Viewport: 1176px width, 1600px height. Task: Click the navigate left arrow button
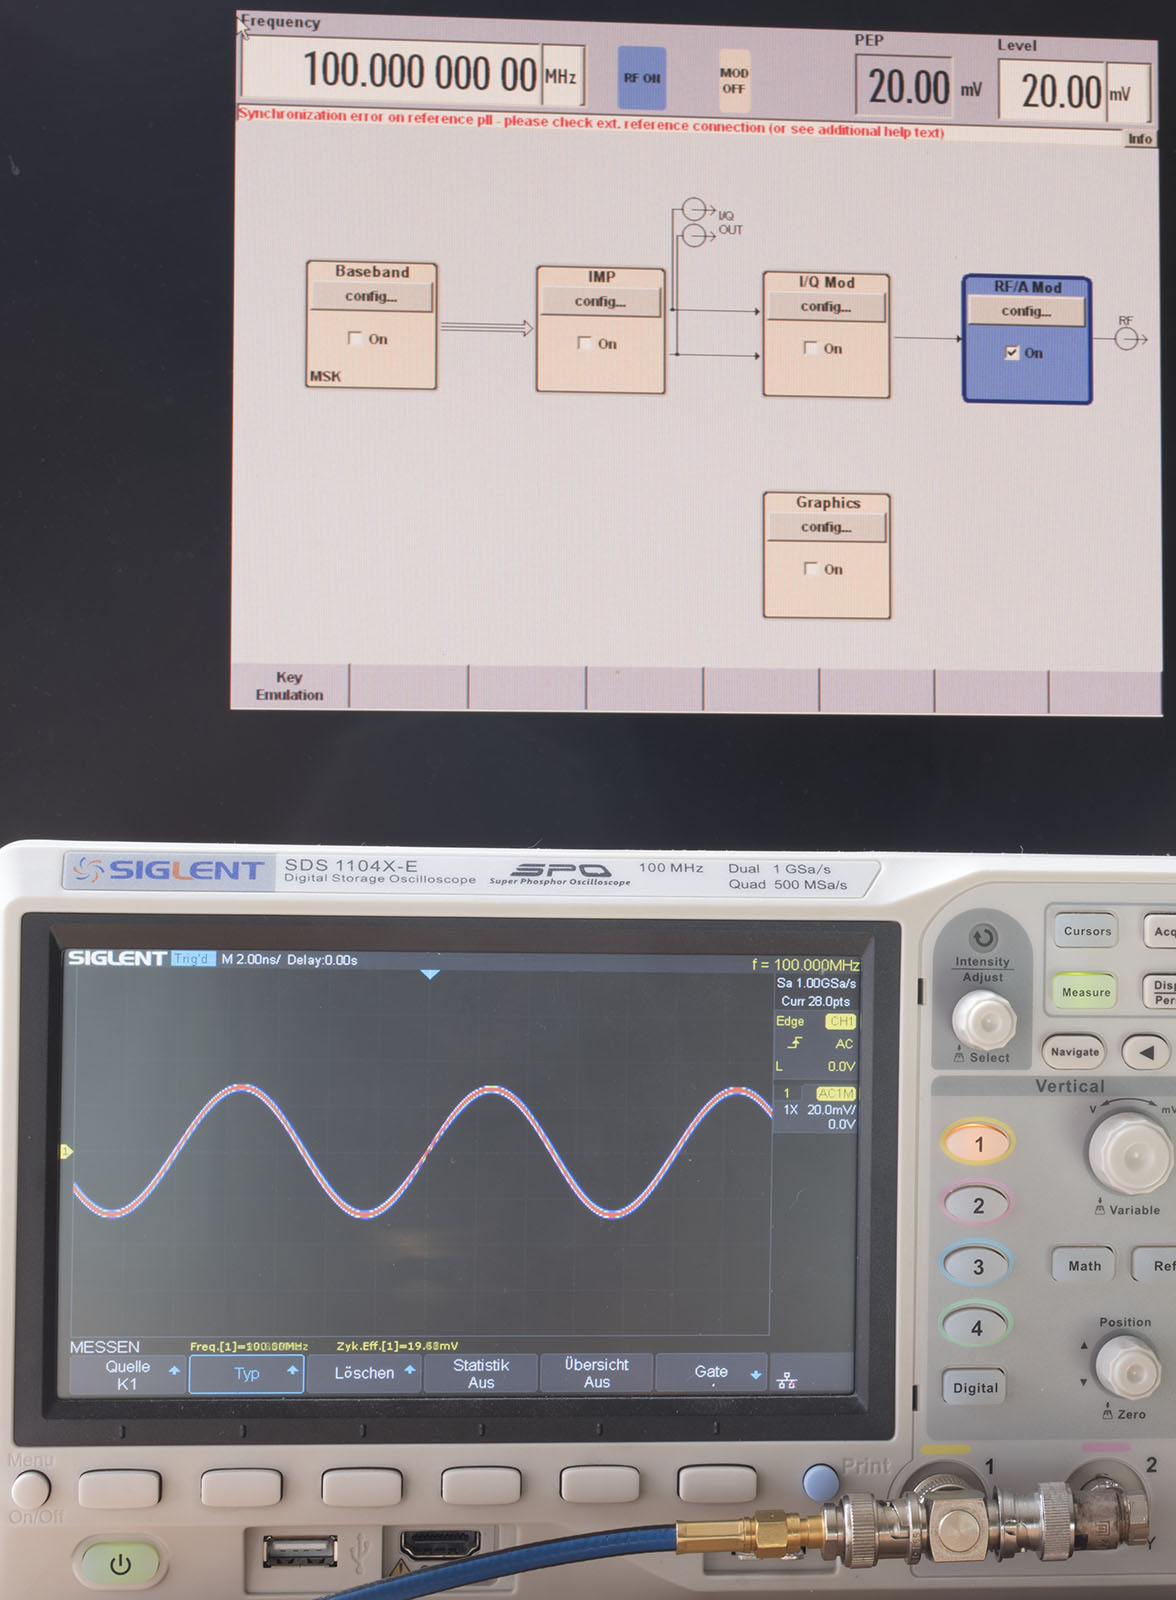[x=1147, y=1052]
